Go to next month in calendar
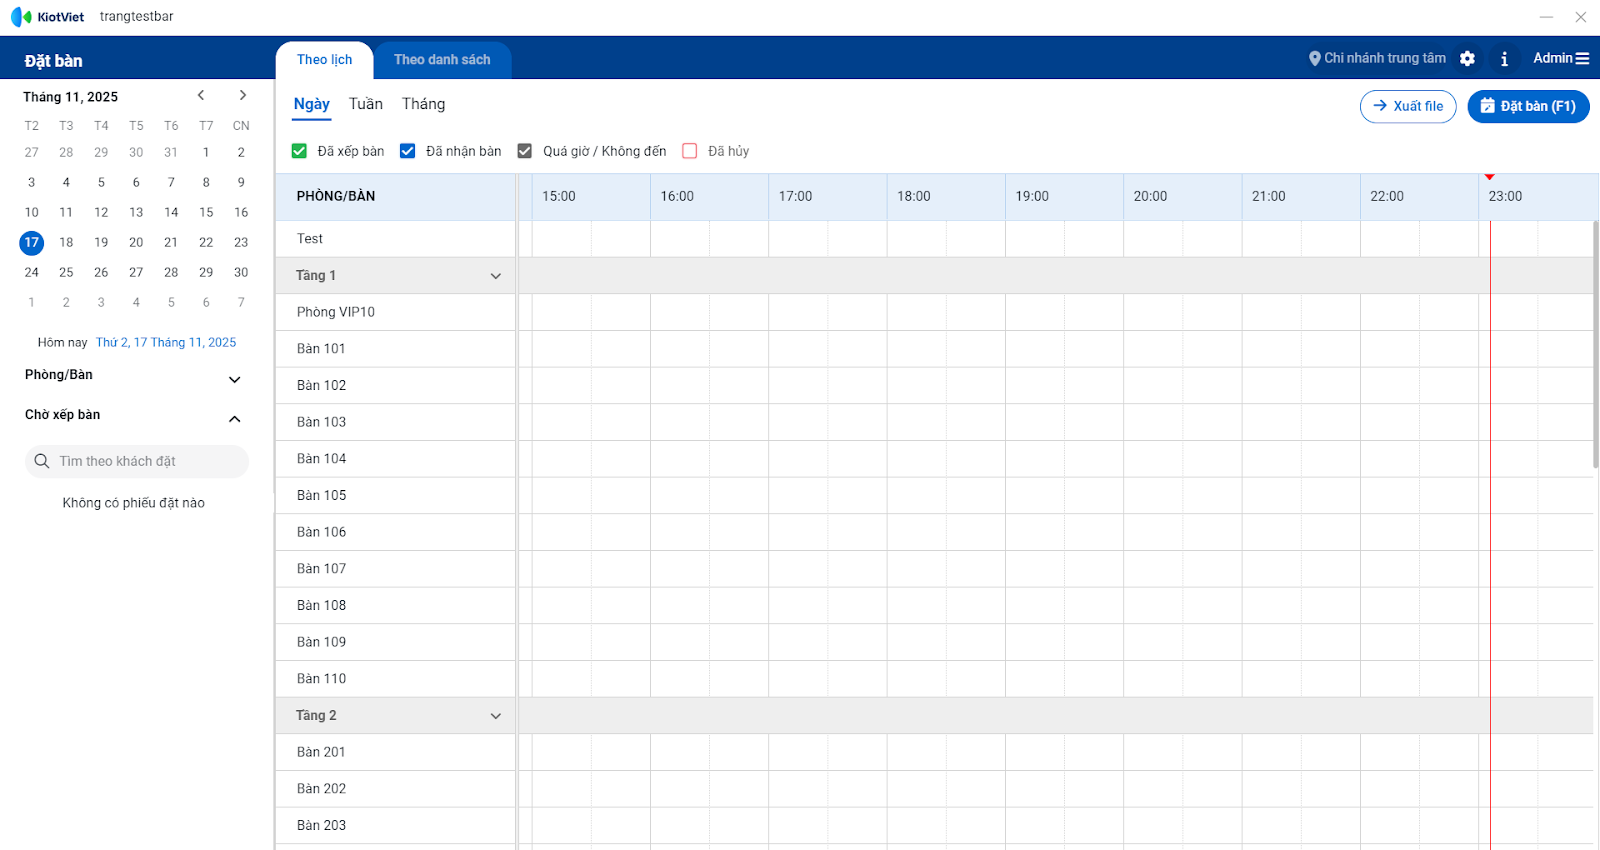This screenshot has height=850, width=1600. tap(242, 95)
